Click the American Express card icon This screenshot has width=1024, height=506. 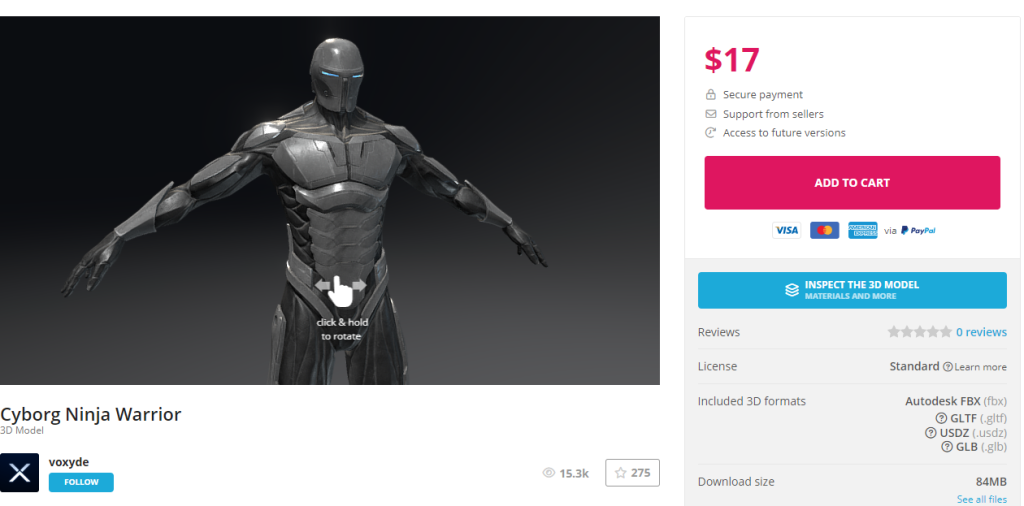click(862, 230)
